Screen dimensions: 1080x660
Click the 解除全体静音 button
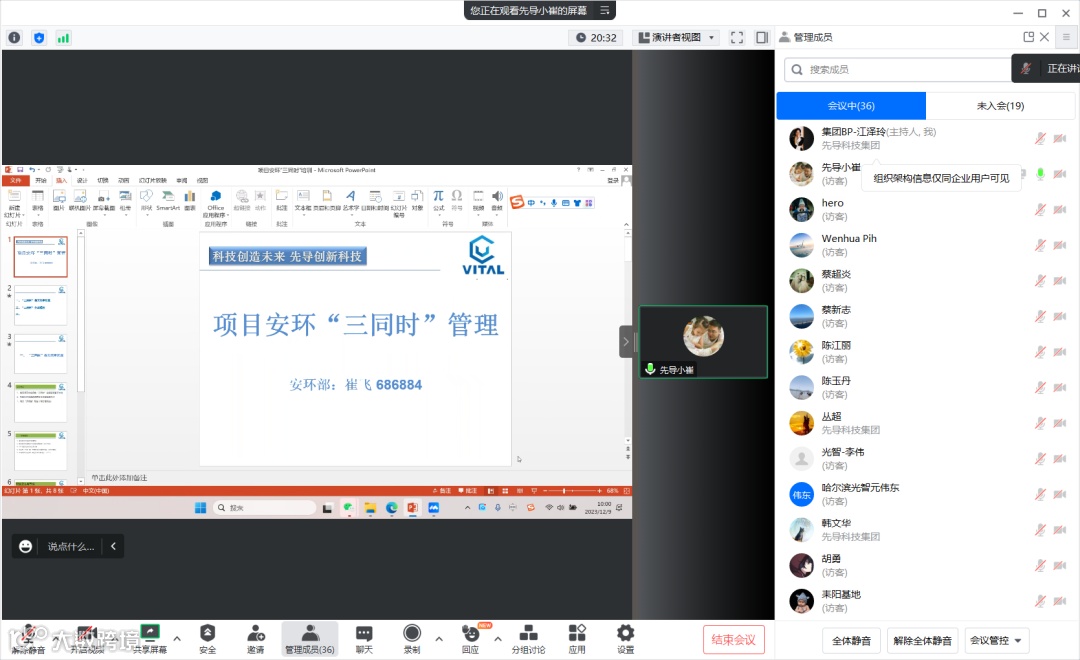pyautogui.click(x=922, y=640)
